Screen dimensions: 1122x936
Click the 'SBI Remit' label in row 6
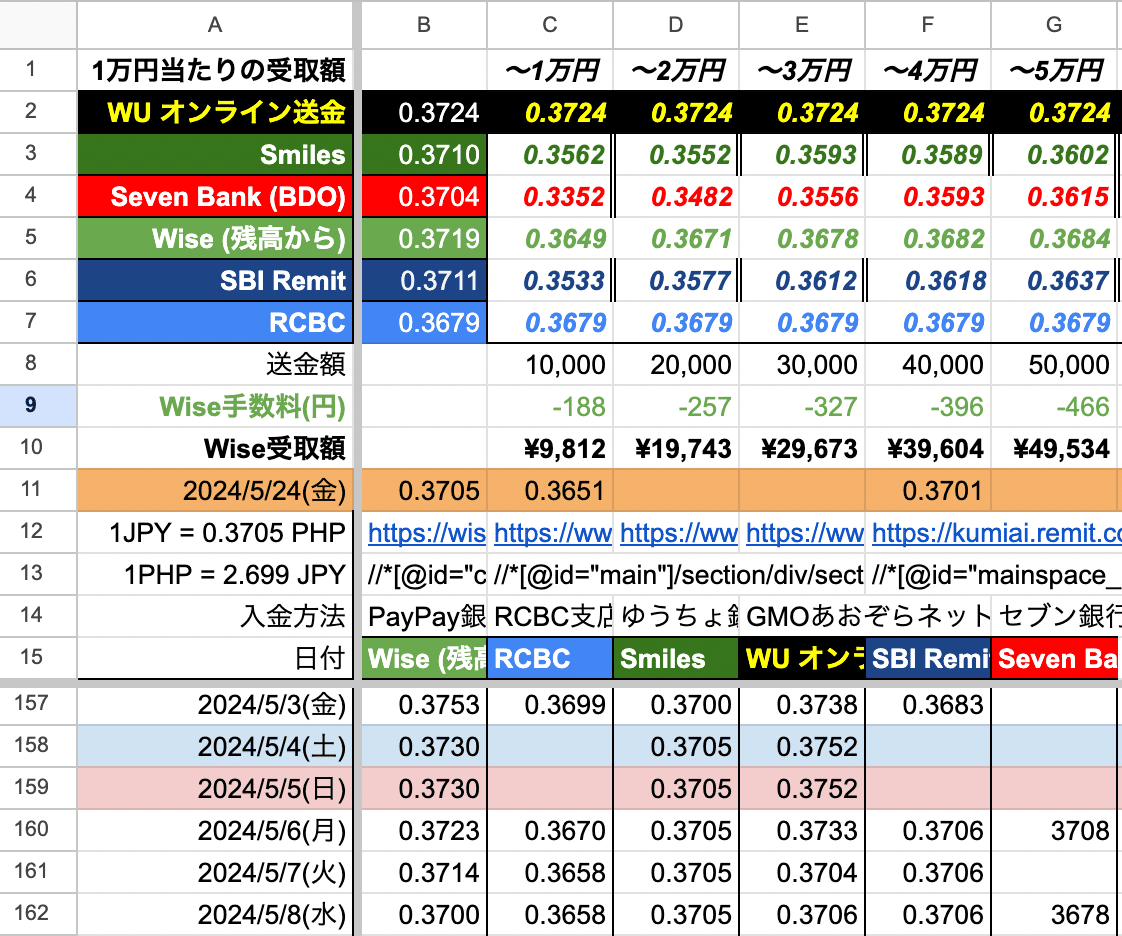[x=215, y=281]
